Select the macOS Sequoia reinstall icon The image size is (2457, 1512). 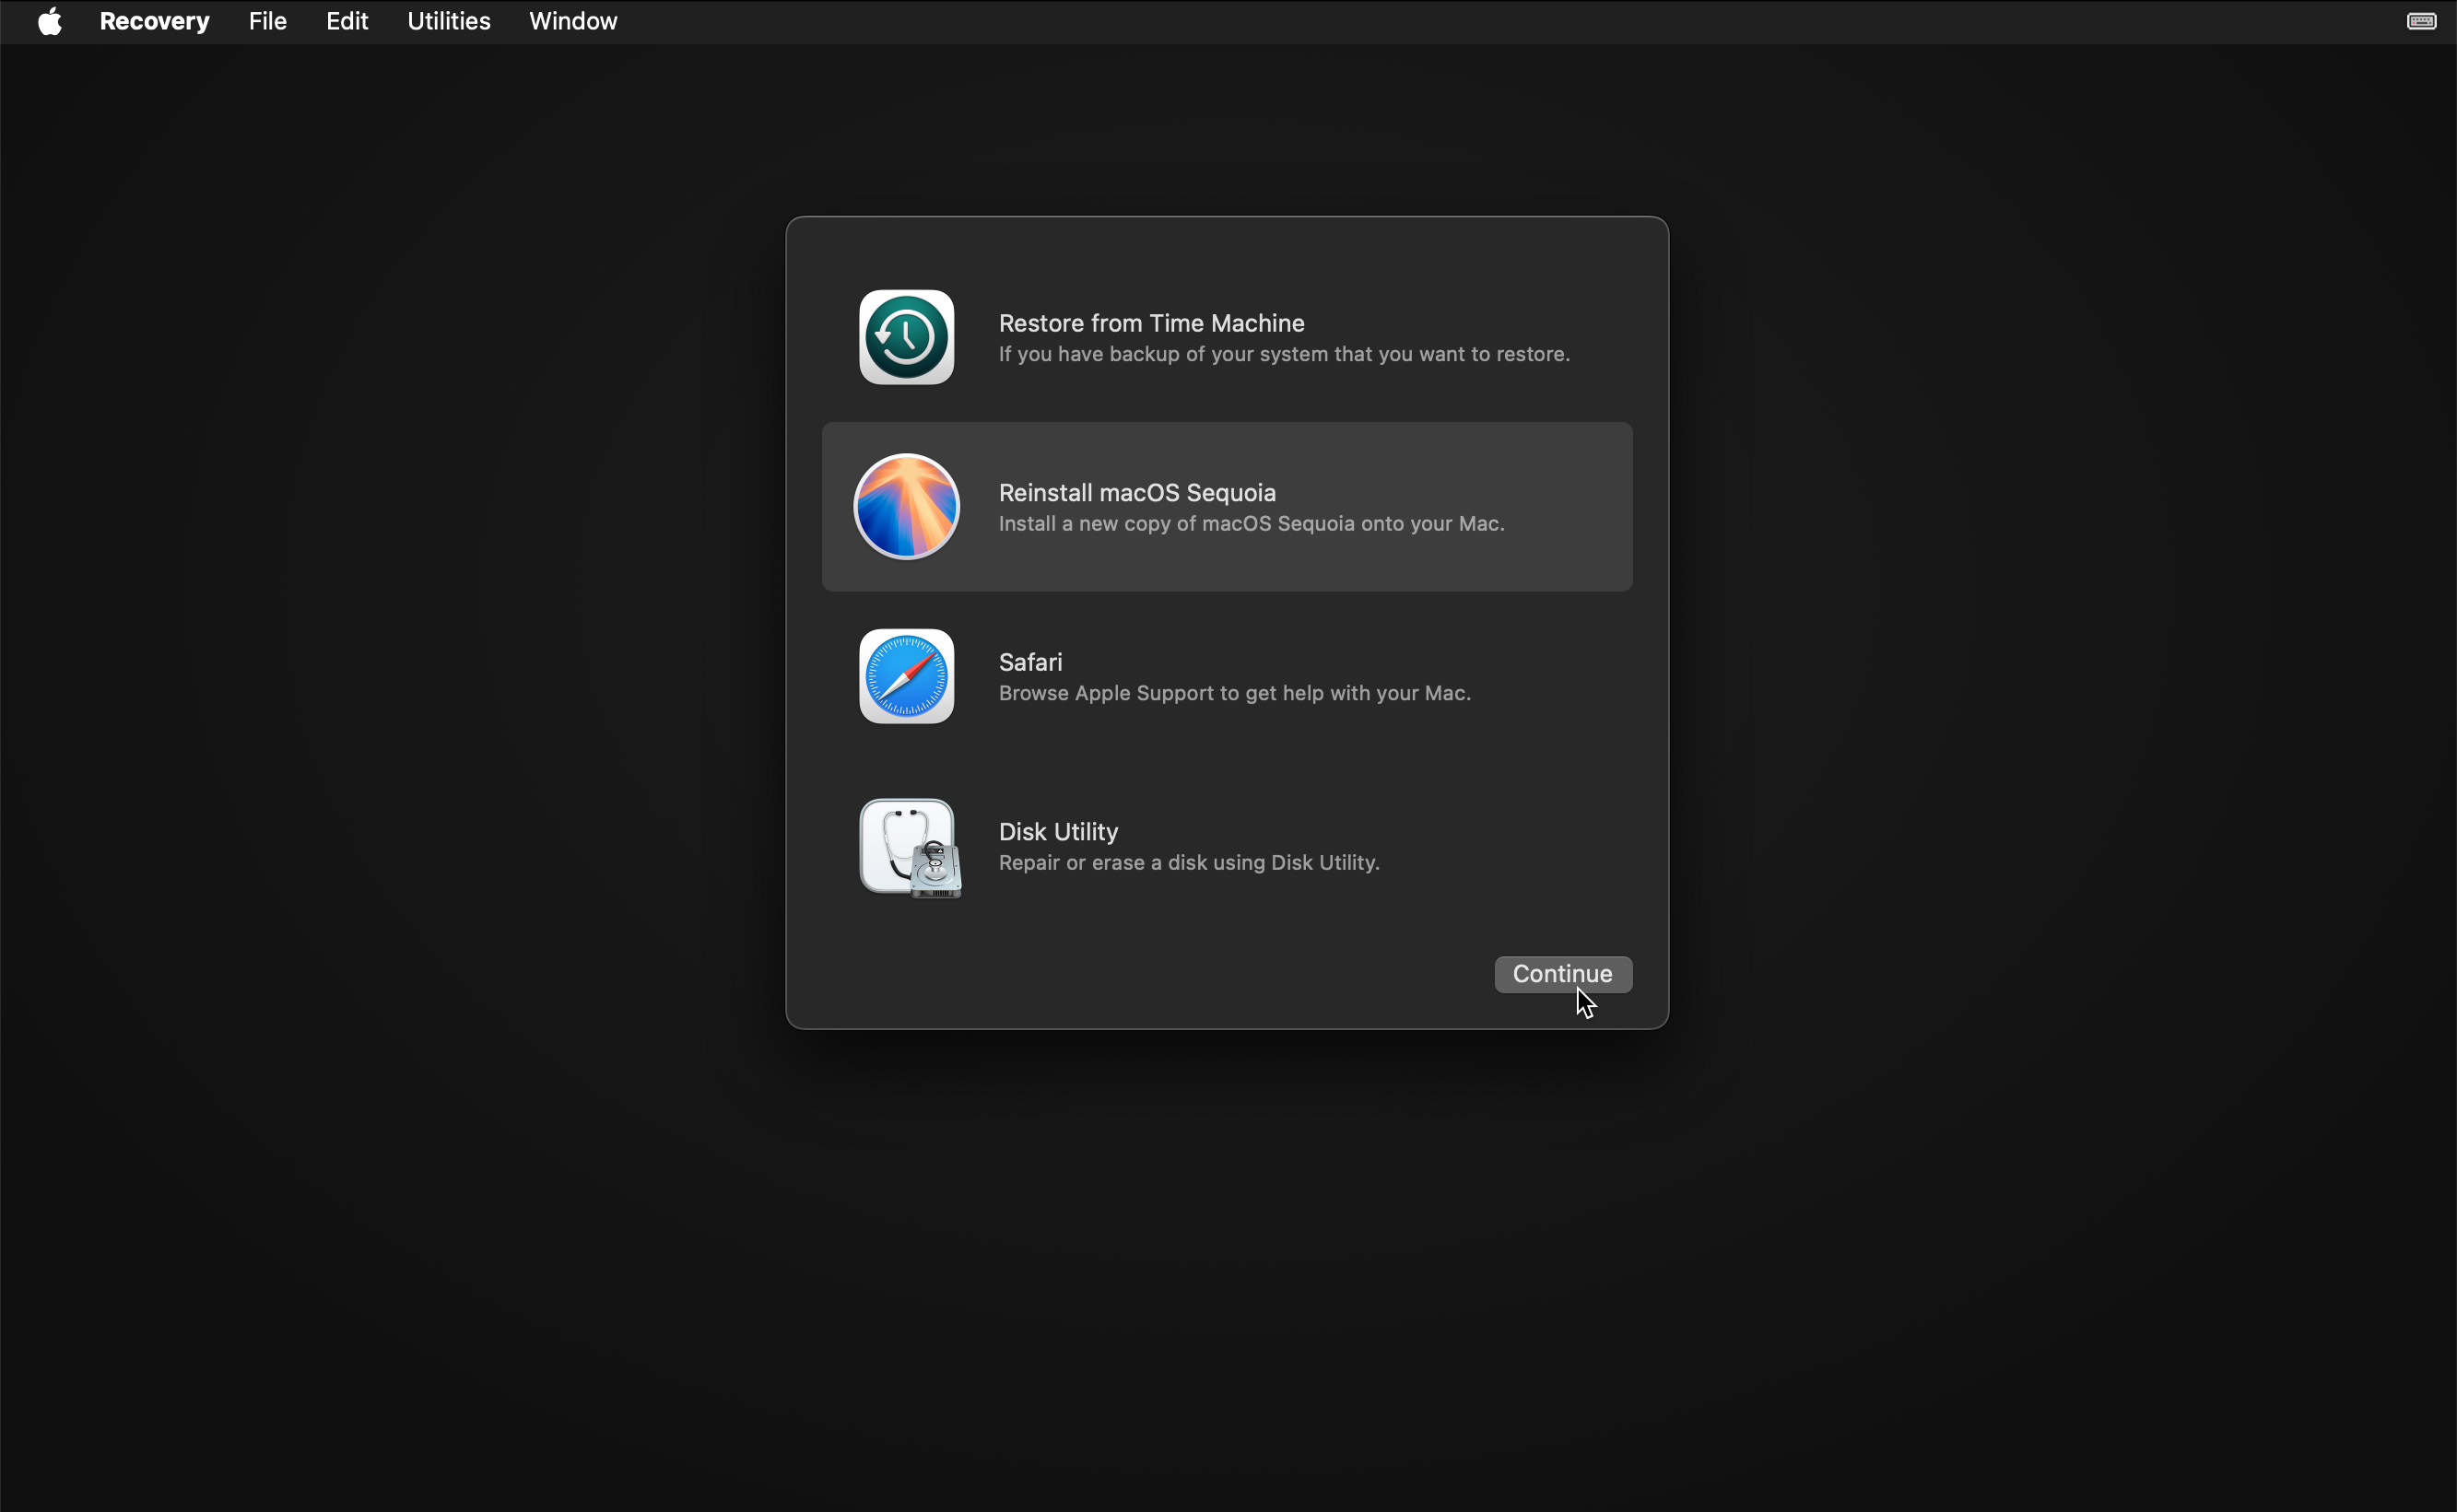908,505
